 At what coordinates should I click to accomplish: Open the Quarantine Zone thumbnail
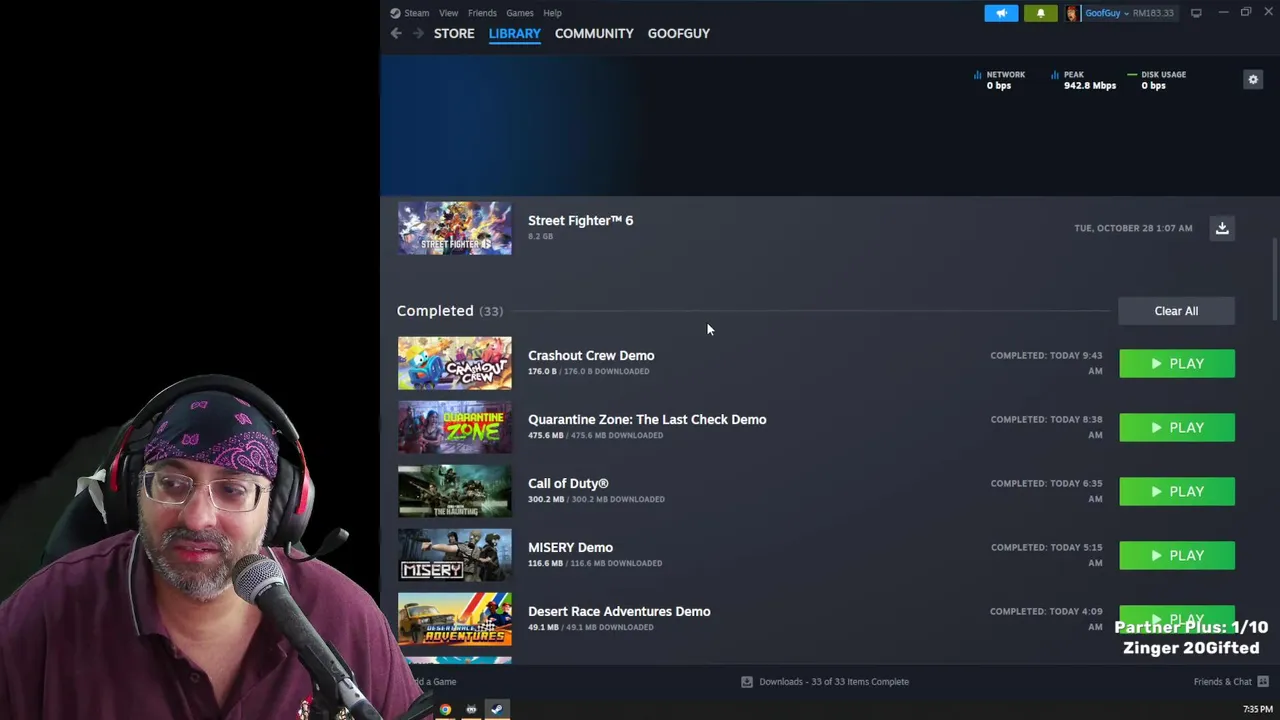454,427
